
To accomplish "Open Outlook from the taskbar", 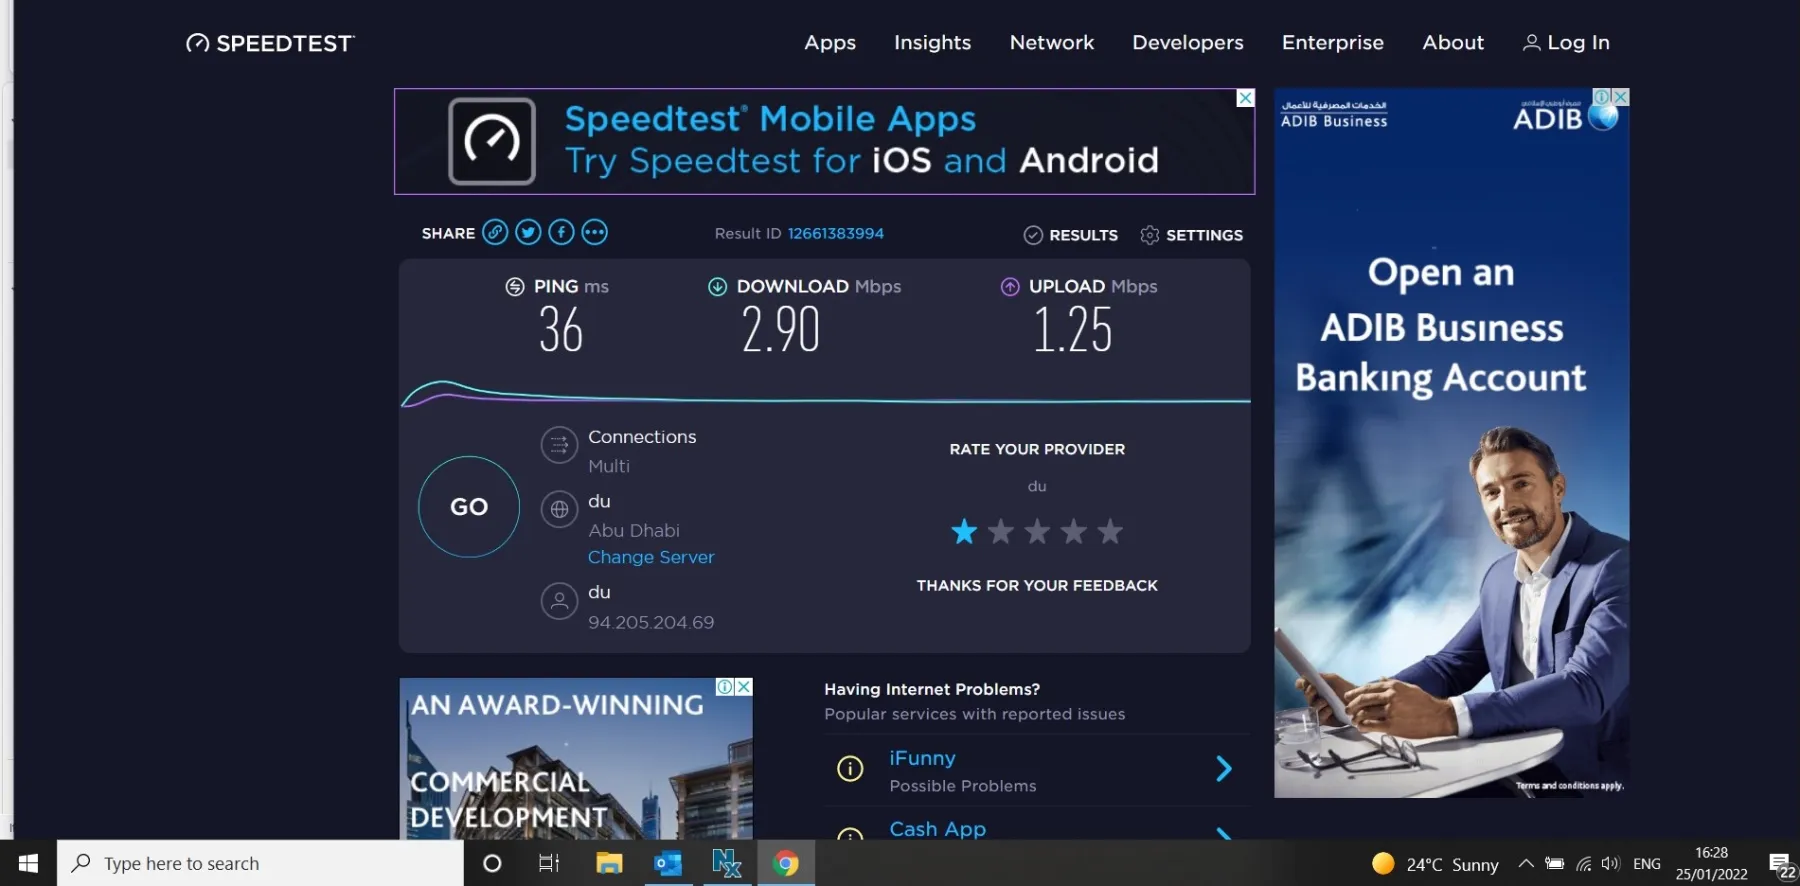I will click(667, 863).
